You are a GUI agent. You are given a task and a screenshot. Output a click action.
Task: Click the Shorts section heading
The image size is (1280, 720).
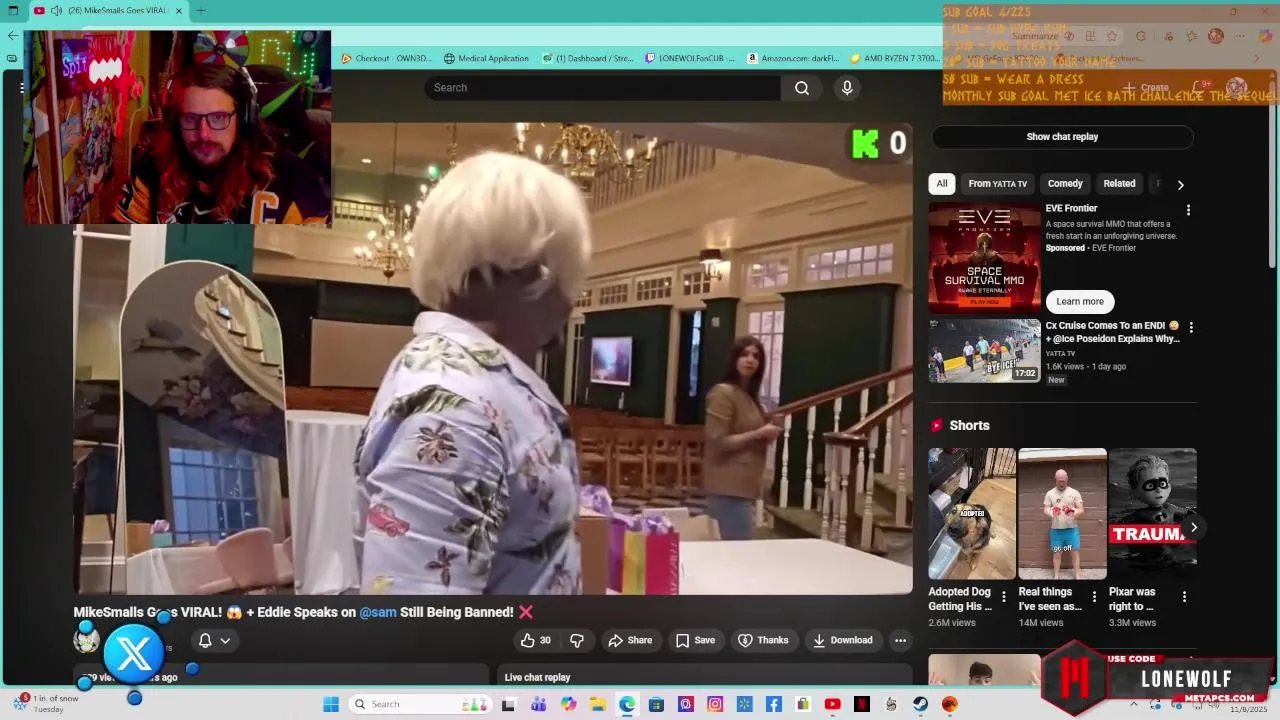pos(969,425)
